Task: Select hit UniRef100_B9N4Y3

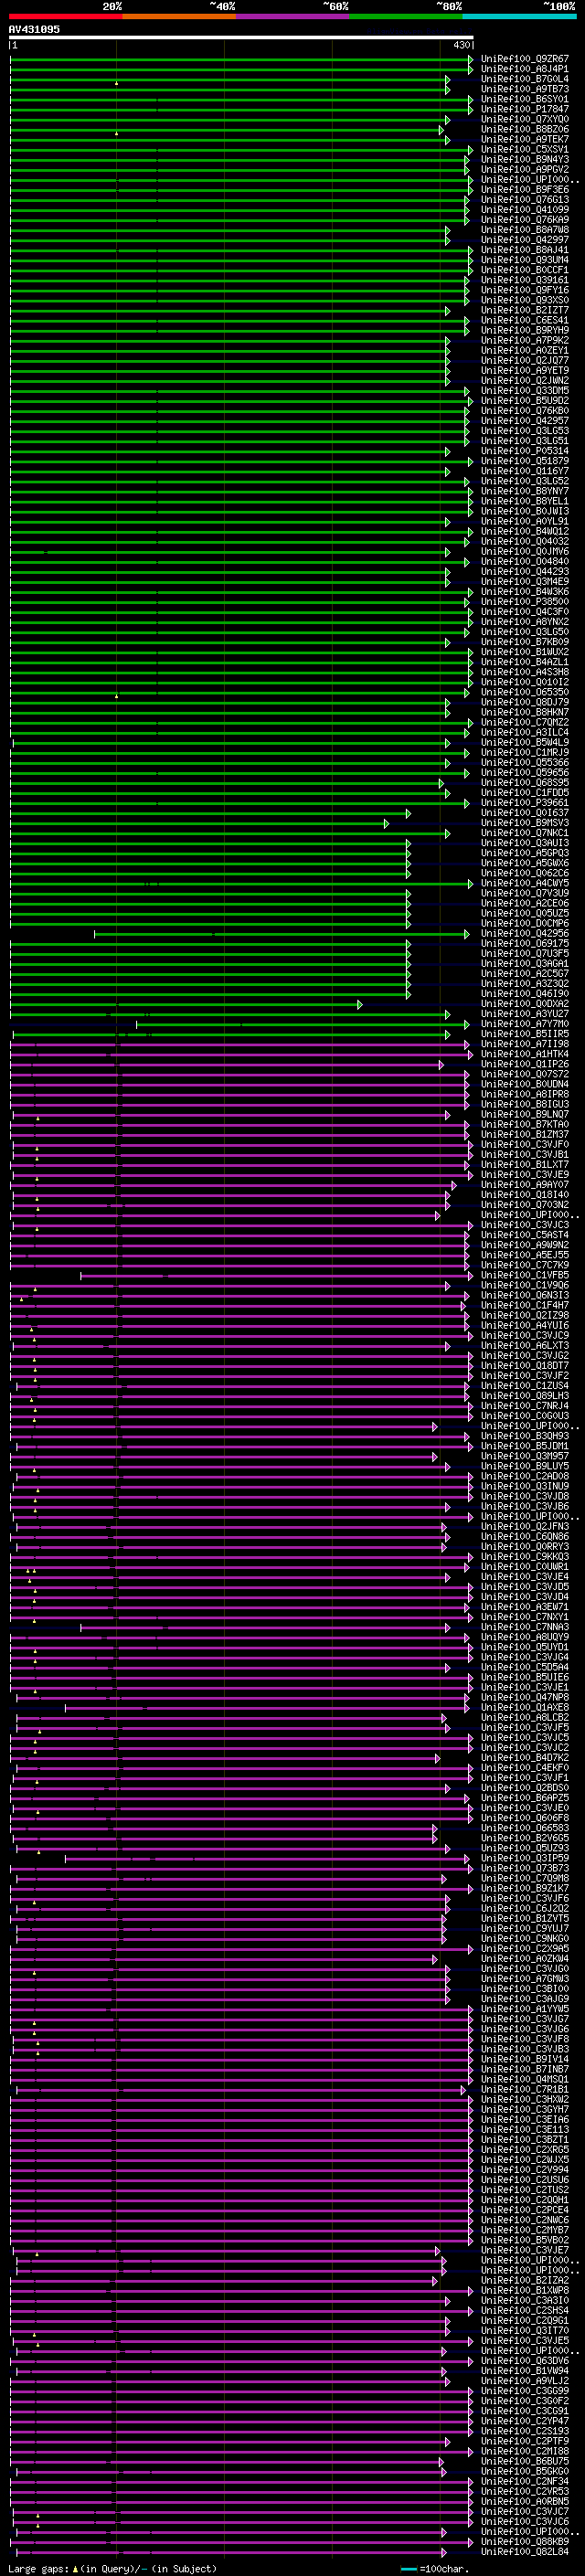Action: click(525, 160)
